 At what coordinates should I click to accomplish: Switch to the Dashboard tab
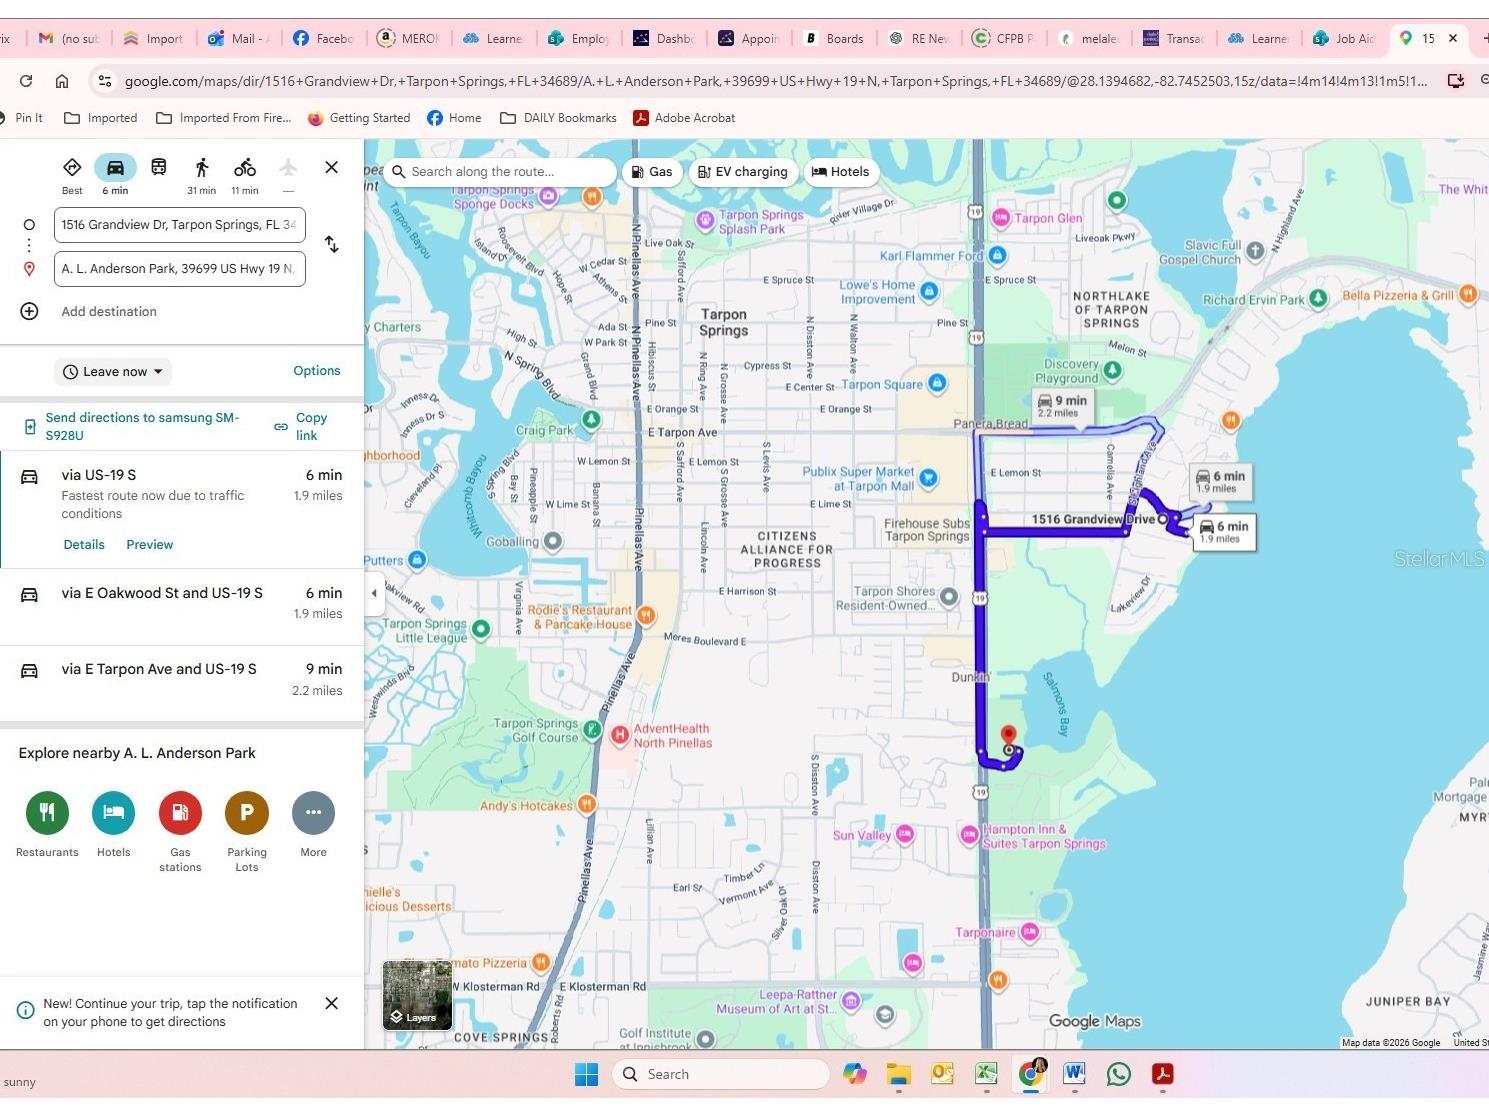point(664,39)
